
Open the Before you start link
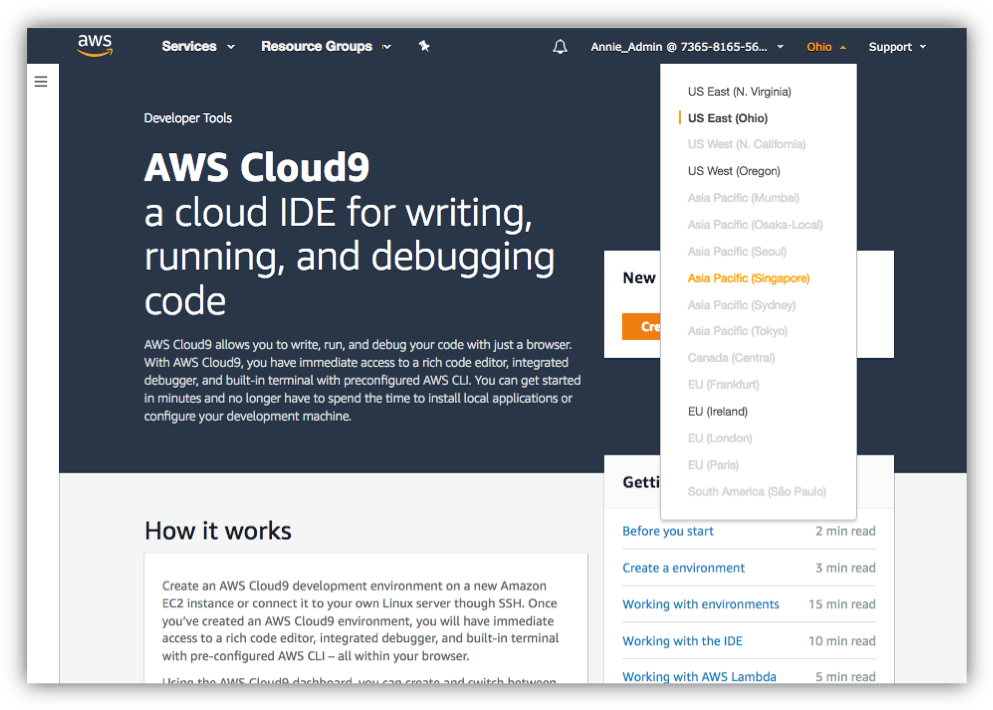click(x=667, y=531)
